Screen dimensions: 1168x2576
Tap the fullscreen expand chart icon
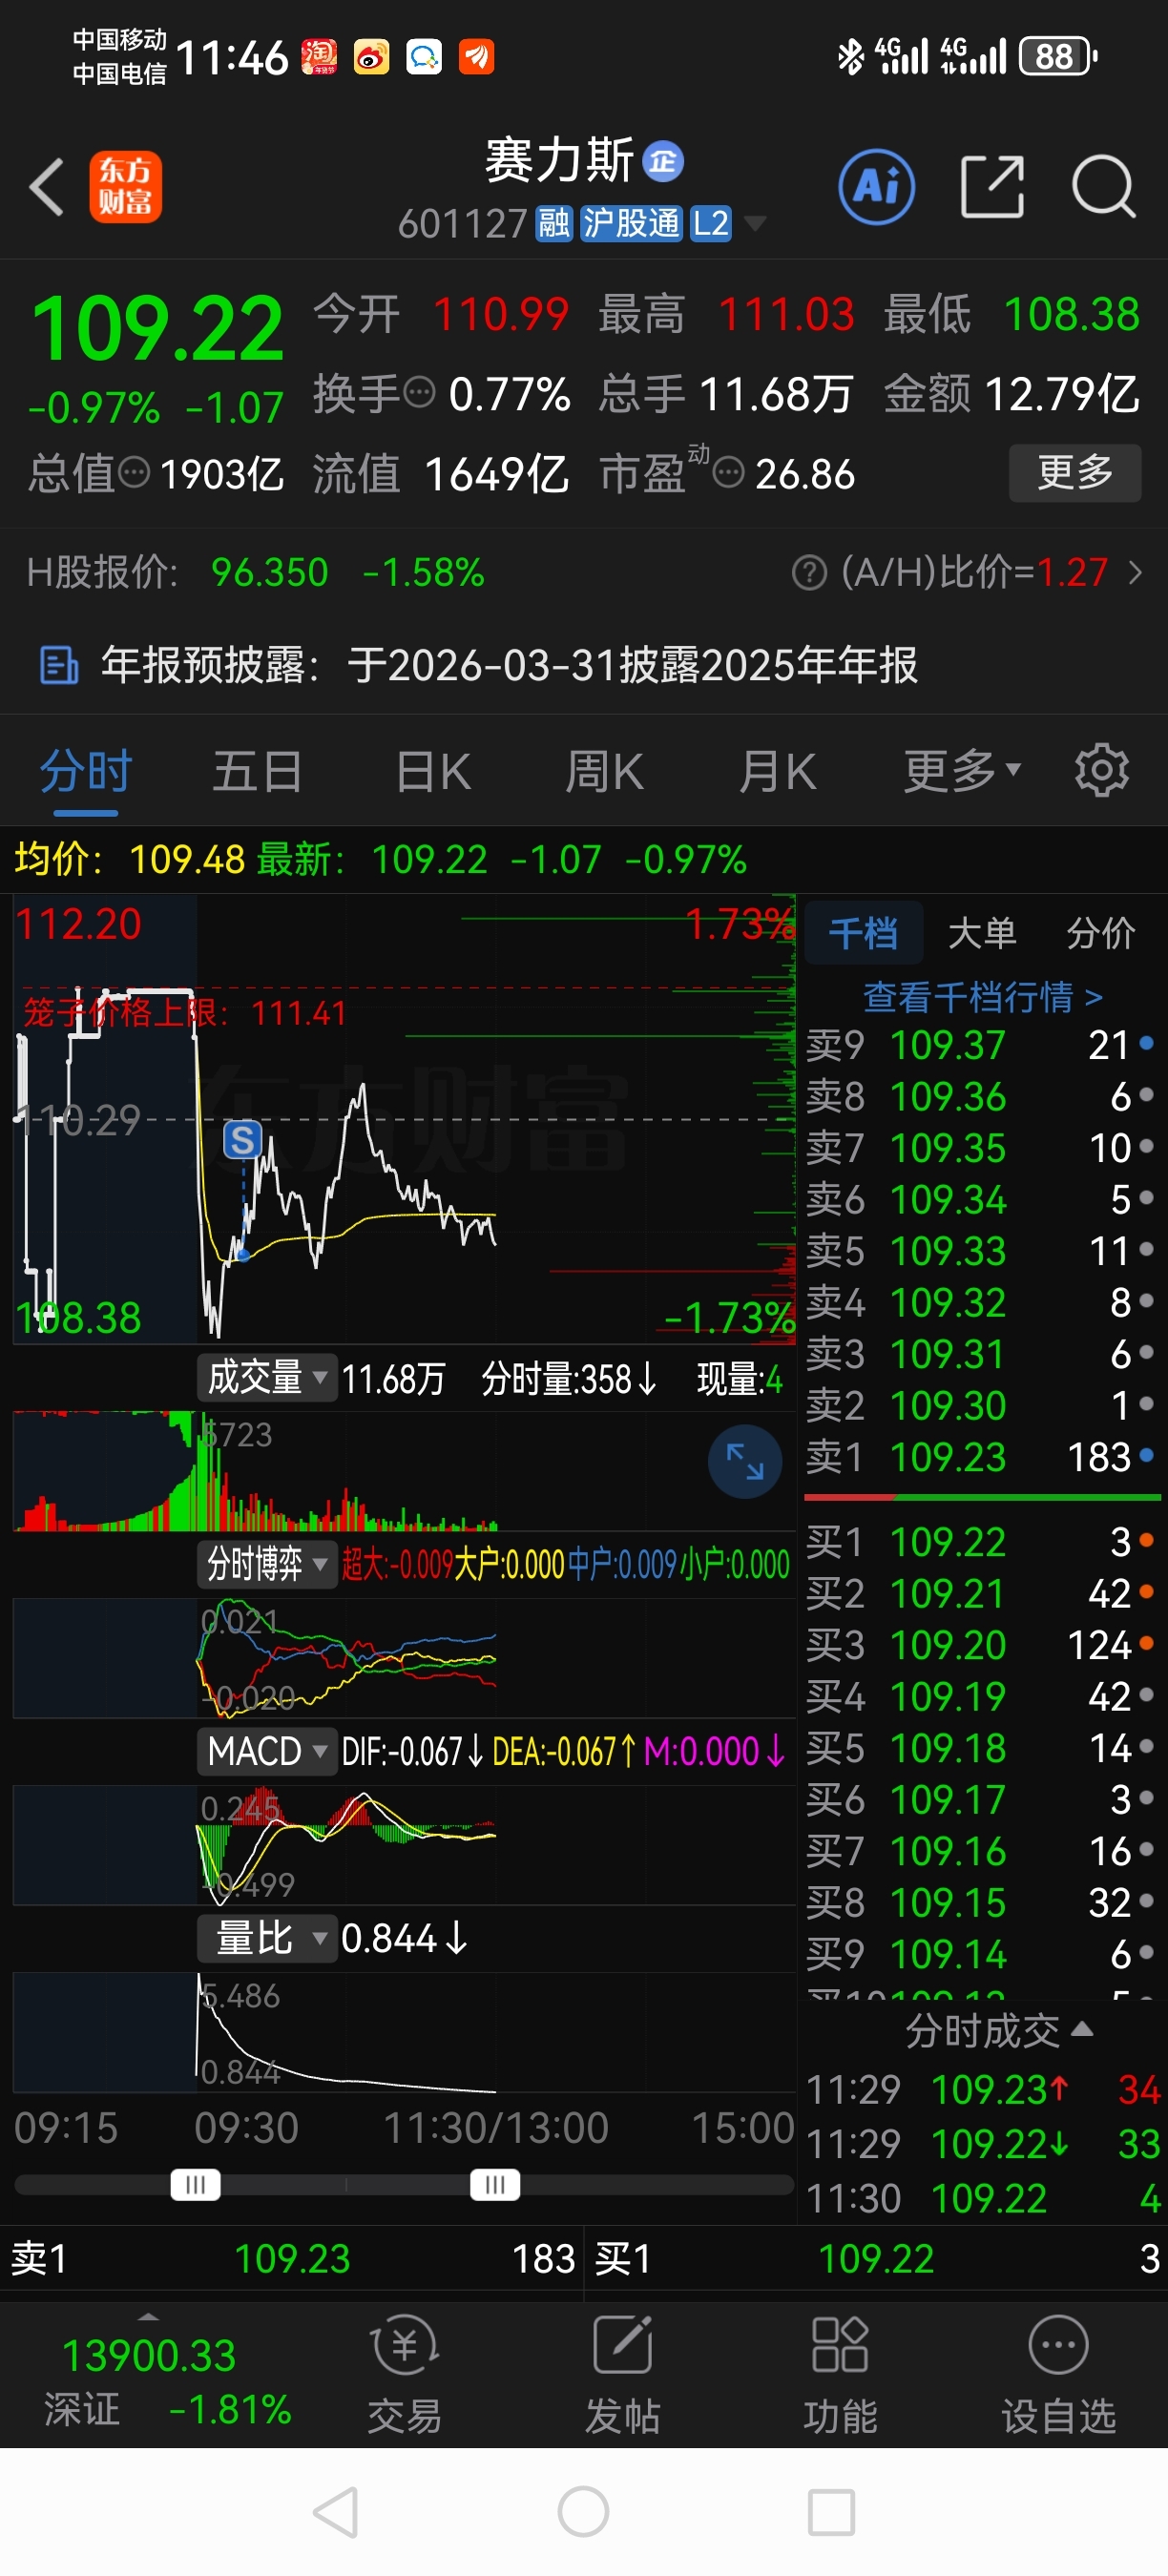pos(744,1462)
